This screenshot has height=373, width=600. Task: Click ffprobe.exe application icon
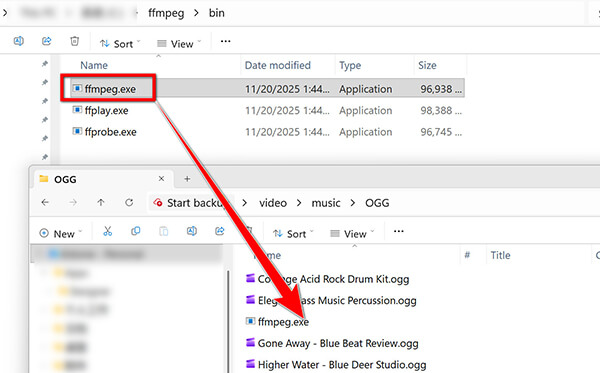pos(77,132)
